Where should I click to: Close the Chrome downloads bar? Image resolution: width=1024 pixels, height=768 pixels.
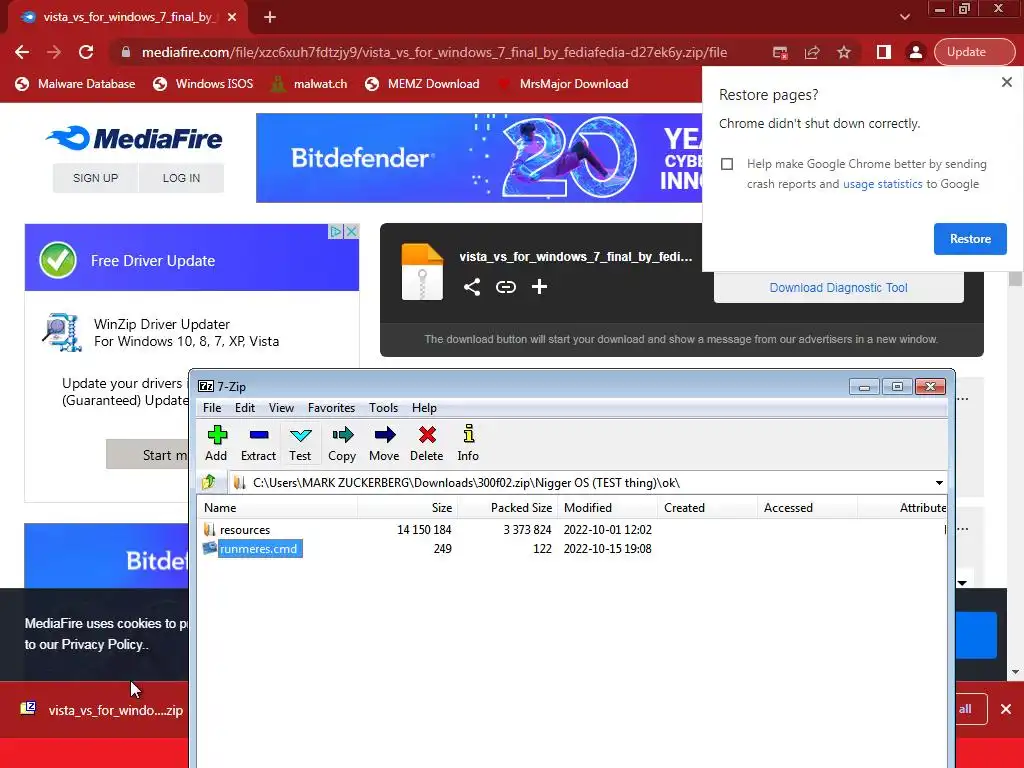(1006, 709)
